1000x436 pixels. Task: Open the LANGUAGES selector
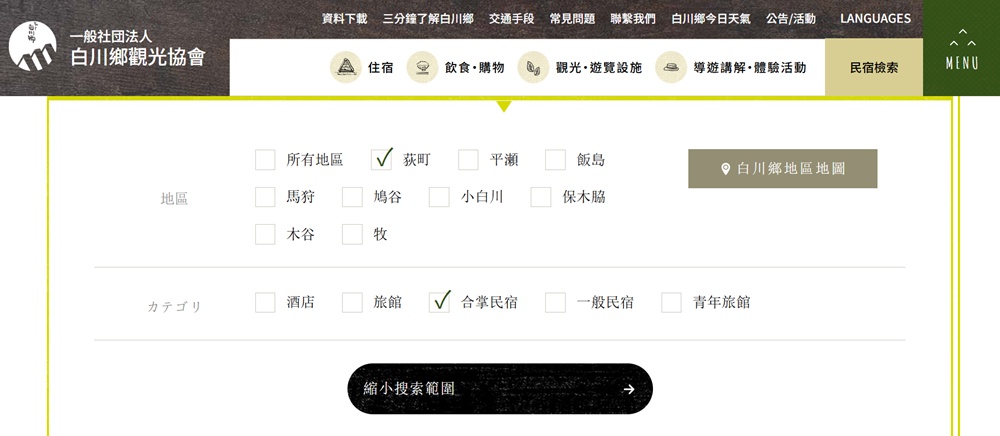(875, 18)
